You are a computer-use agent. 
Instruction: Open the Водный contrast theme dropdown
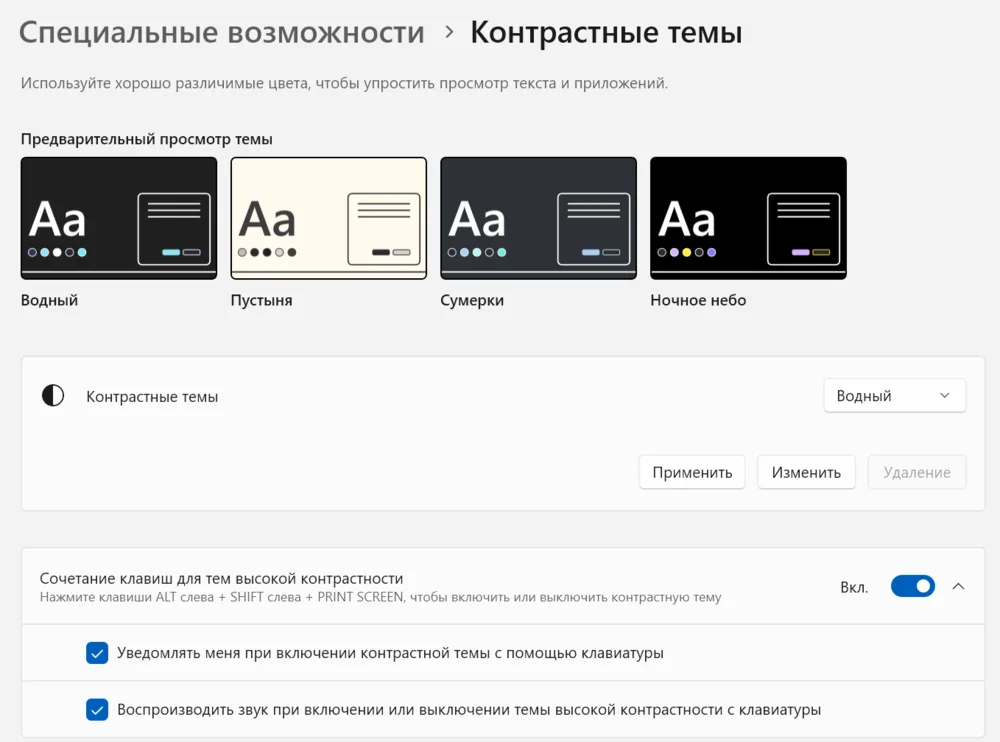(894, 396)
